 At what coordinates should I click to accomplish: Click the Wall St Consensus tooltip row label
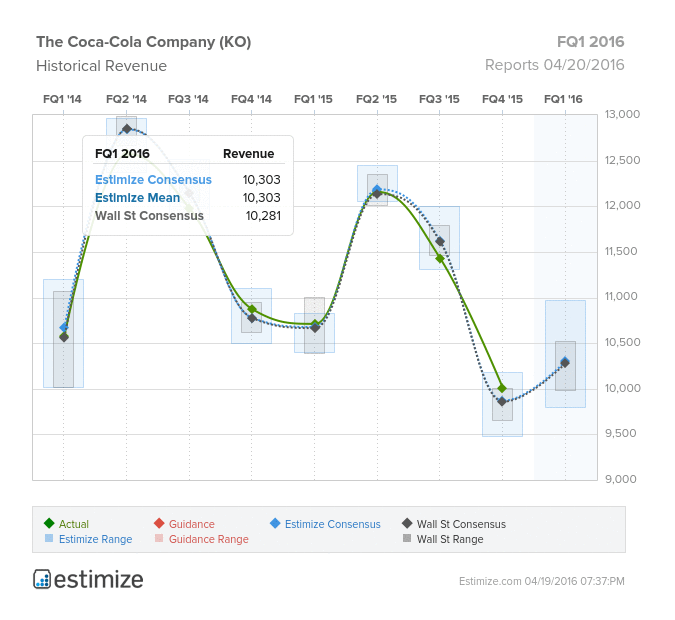click(149, 216)
